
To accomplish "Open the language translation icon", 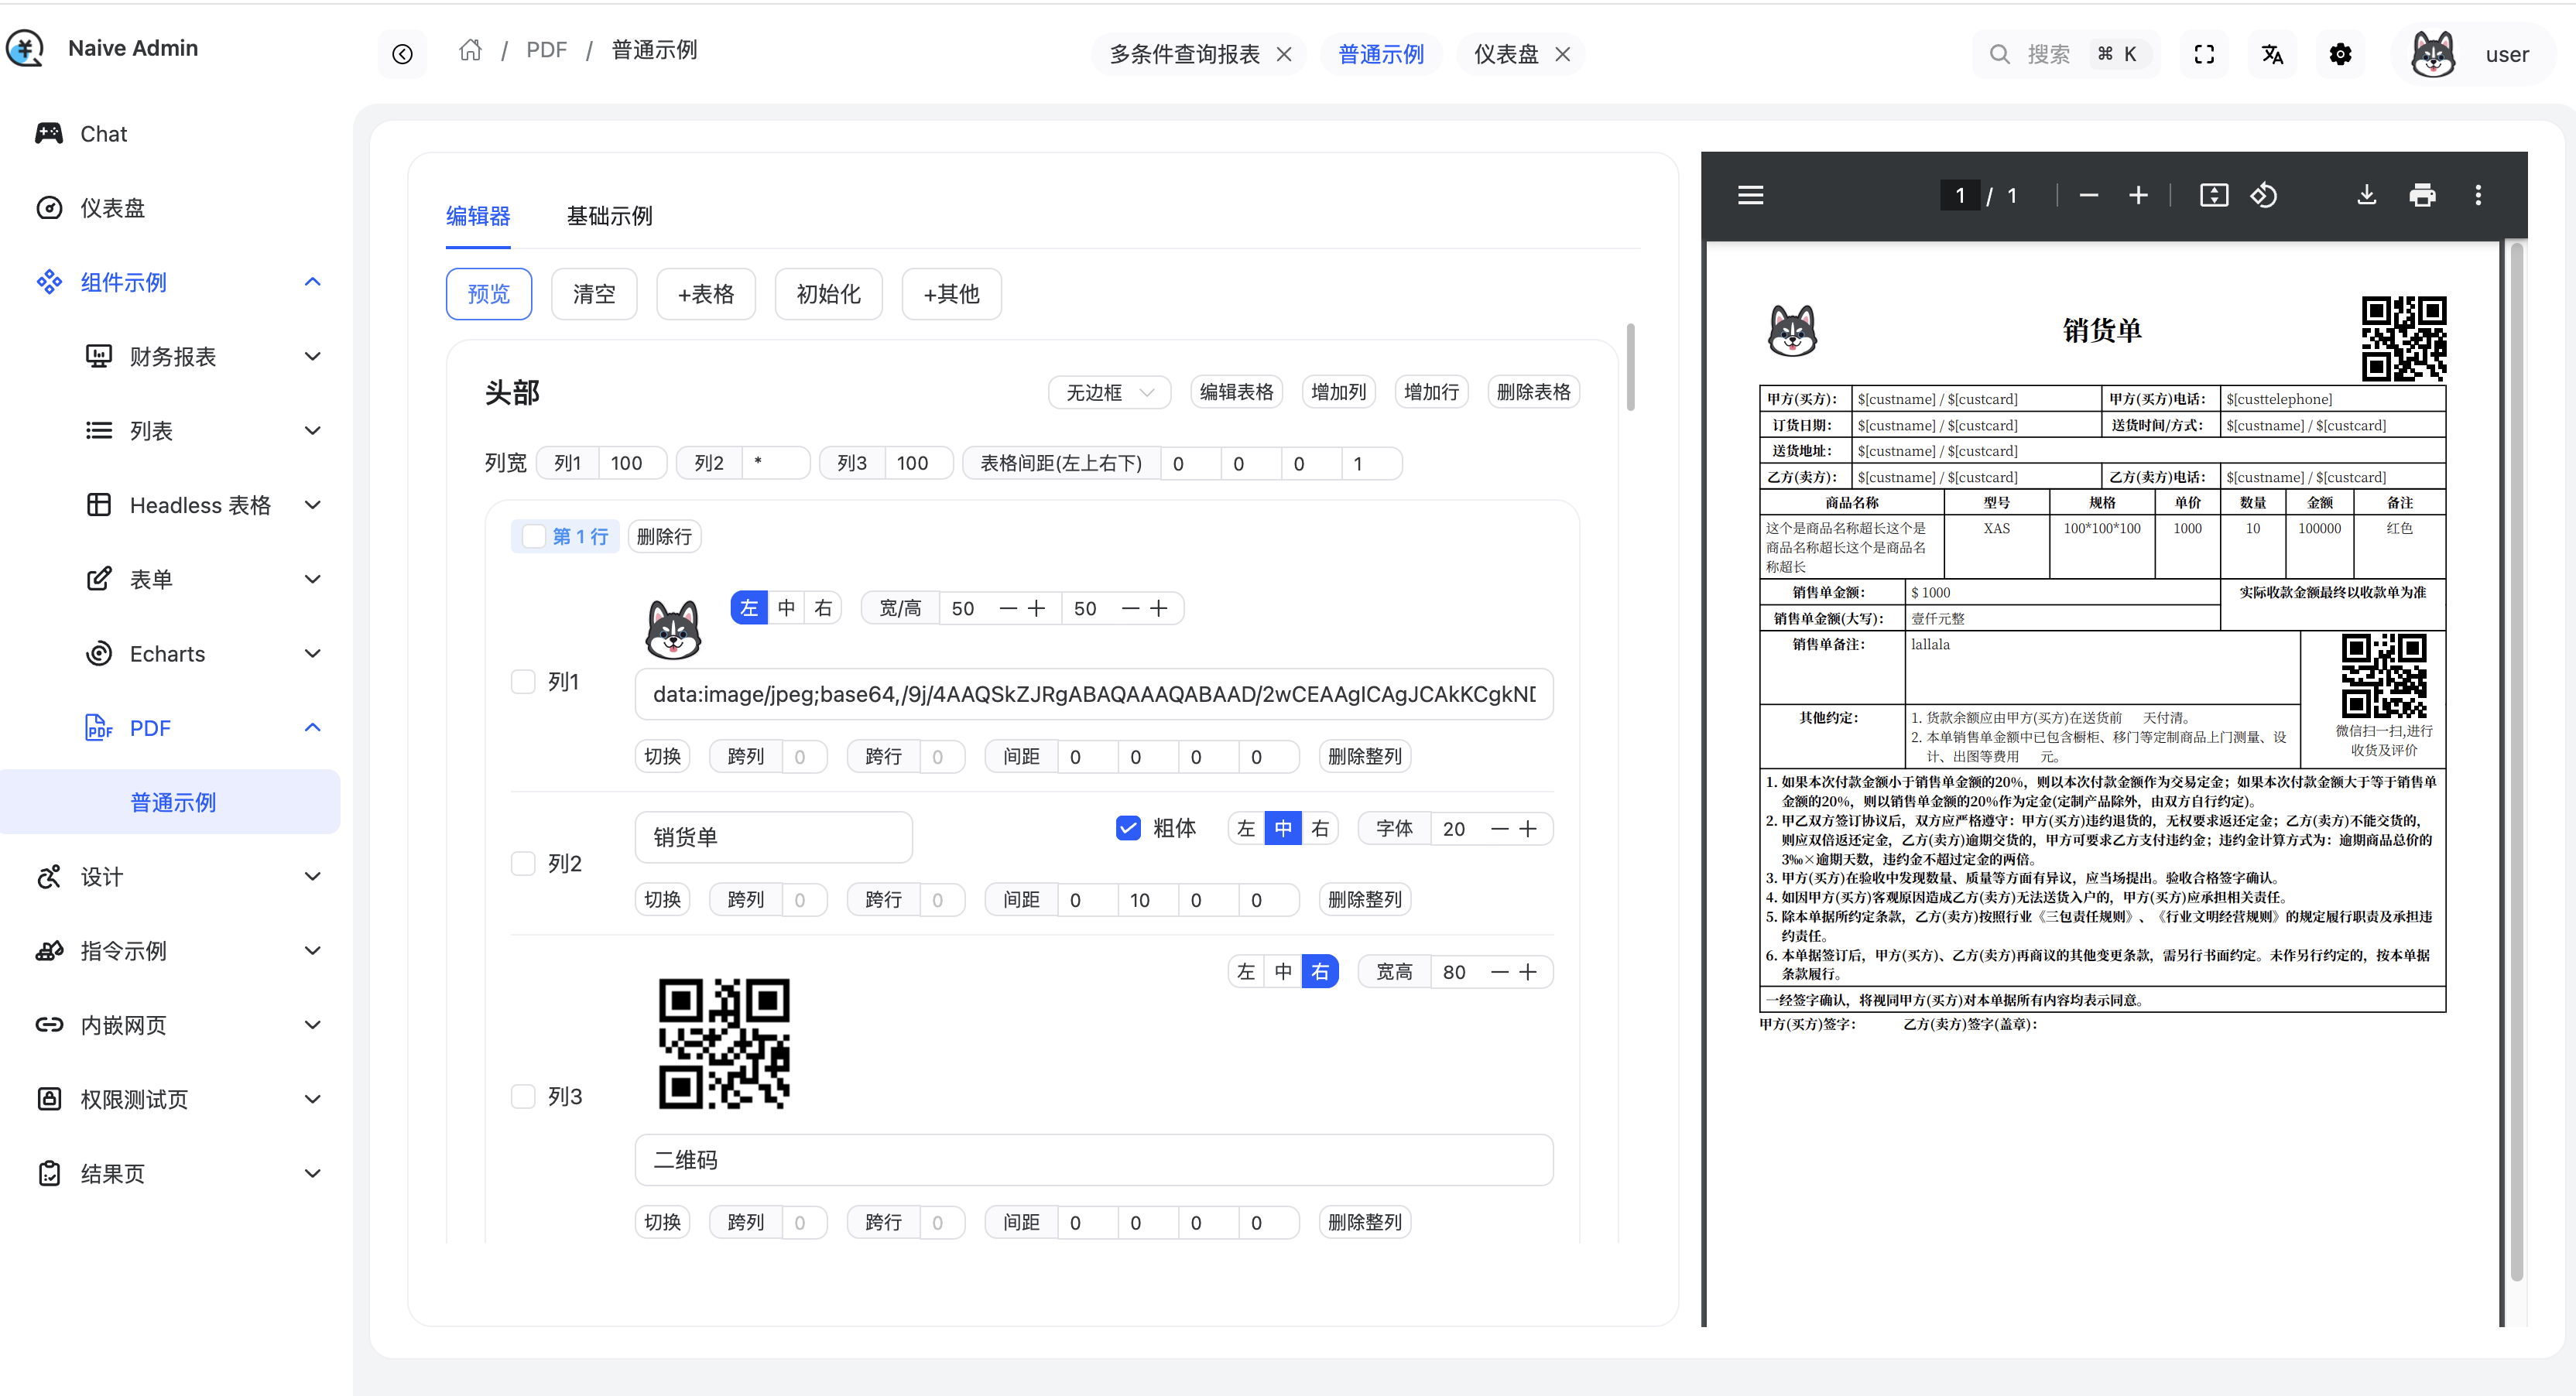I will pyautogui.click(x=2272, y=54).
